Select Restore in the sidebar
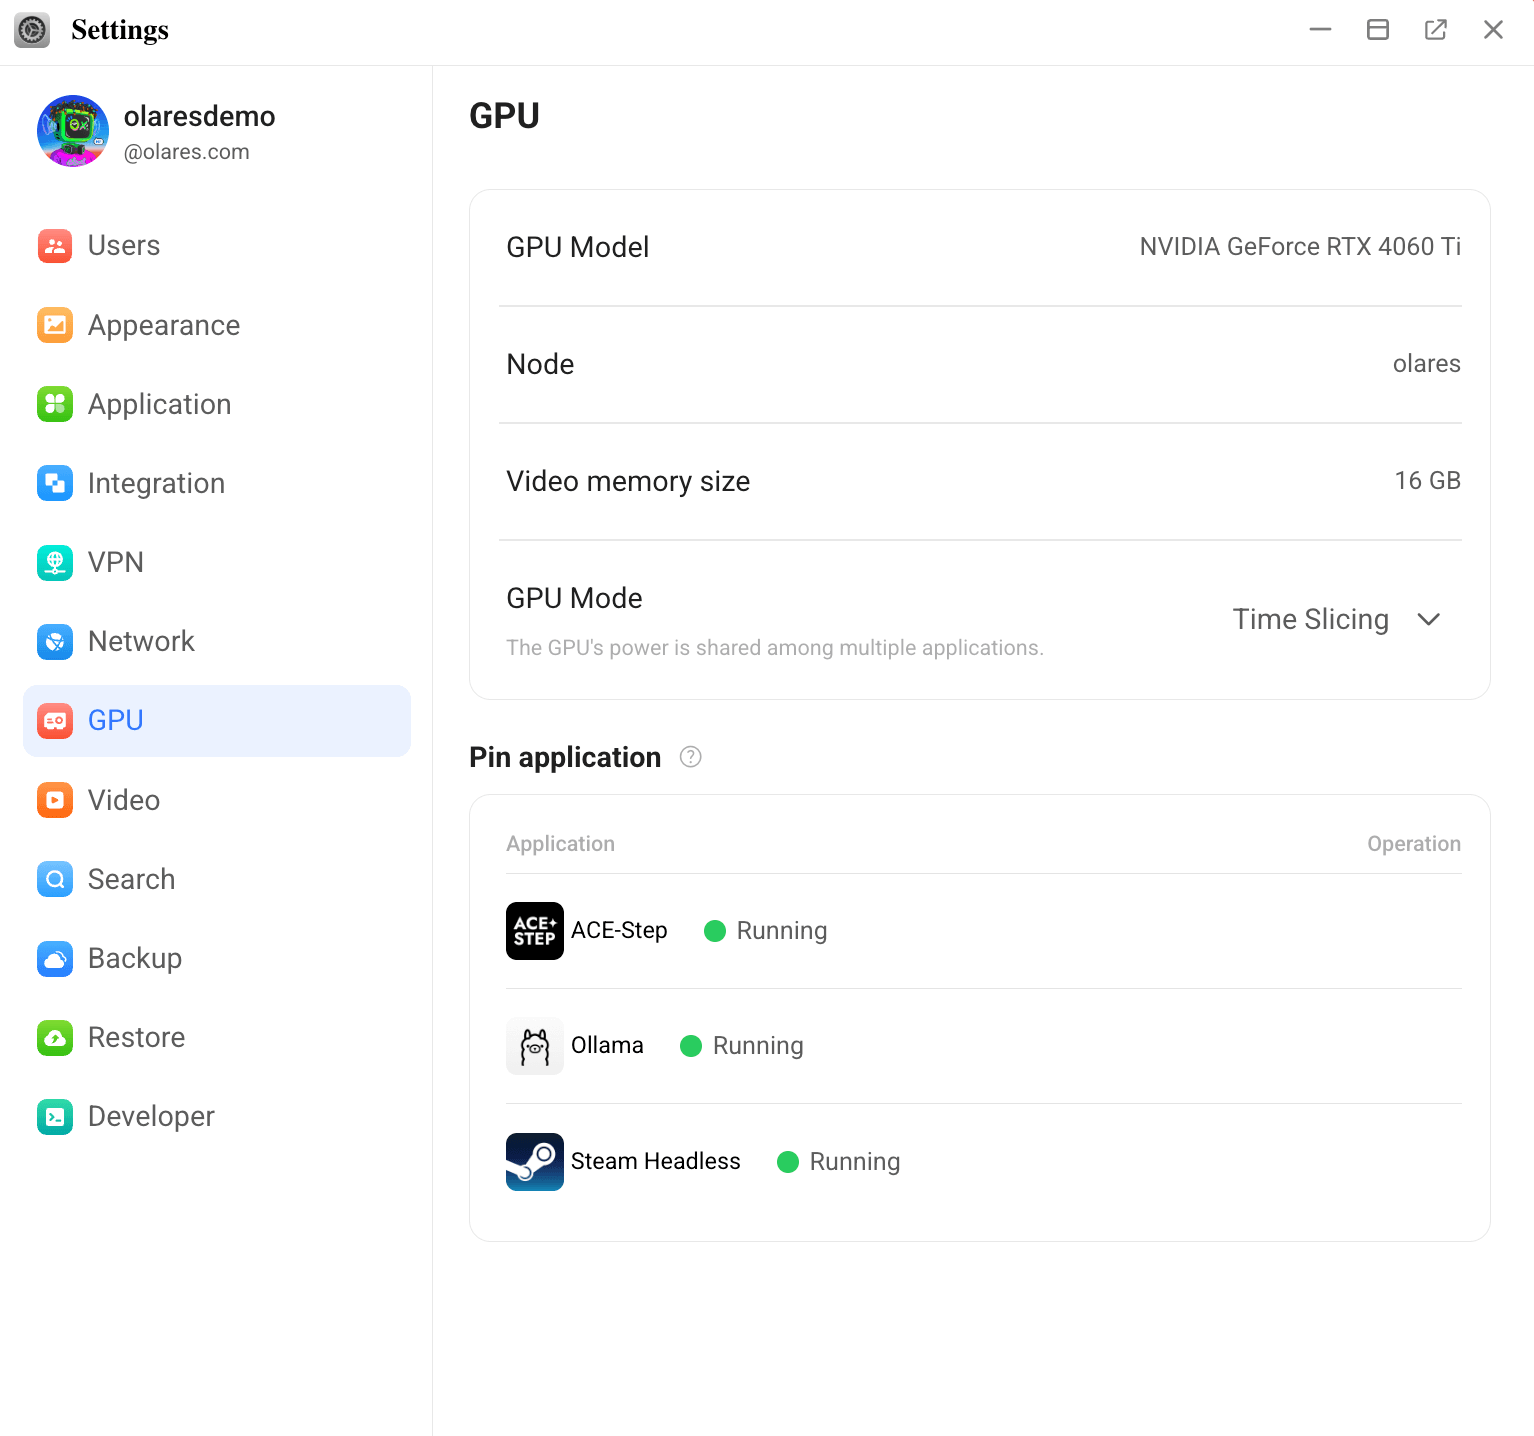The width and height of the screenshot is (1534, 1436). 136,1038
